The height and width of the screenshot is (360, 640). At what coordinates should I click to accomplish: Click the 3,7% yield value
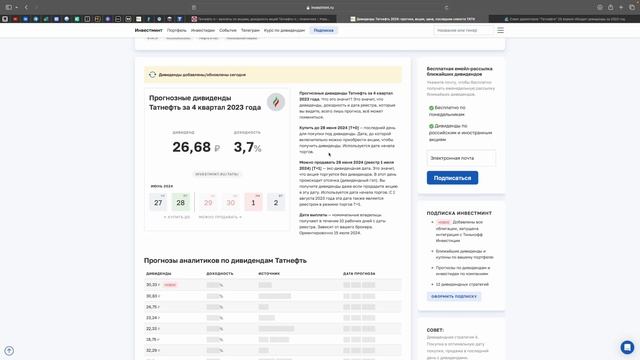[x=247, y=147]
